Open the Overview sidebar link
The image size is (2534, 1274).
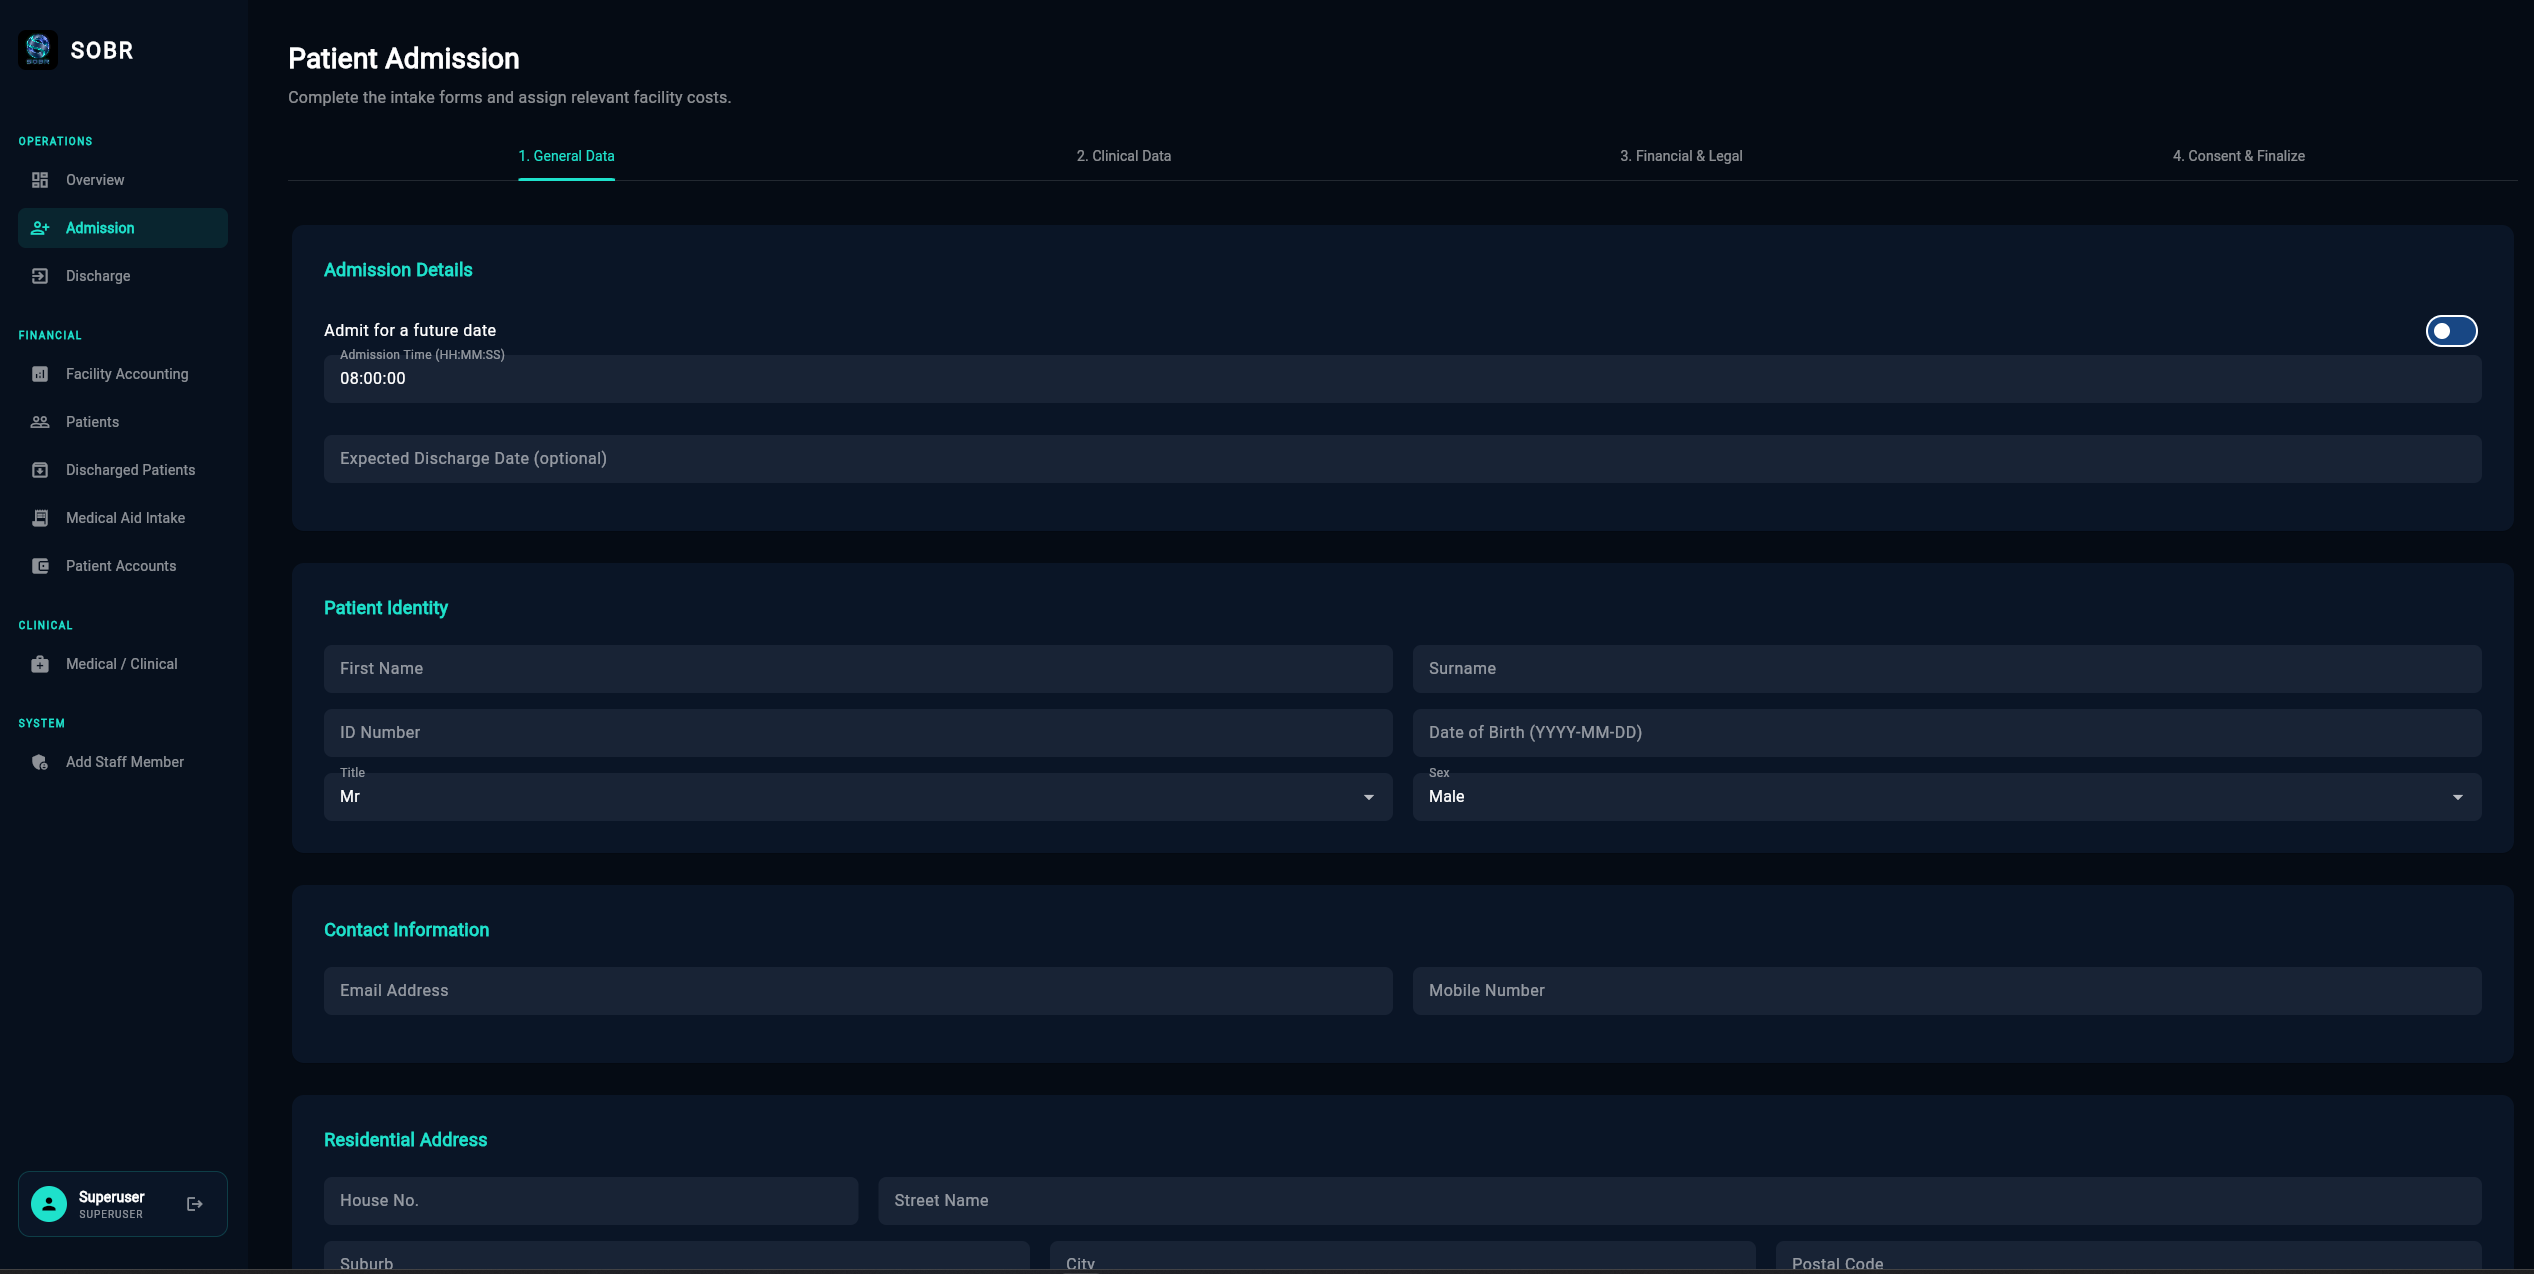[x=123, y=180]
